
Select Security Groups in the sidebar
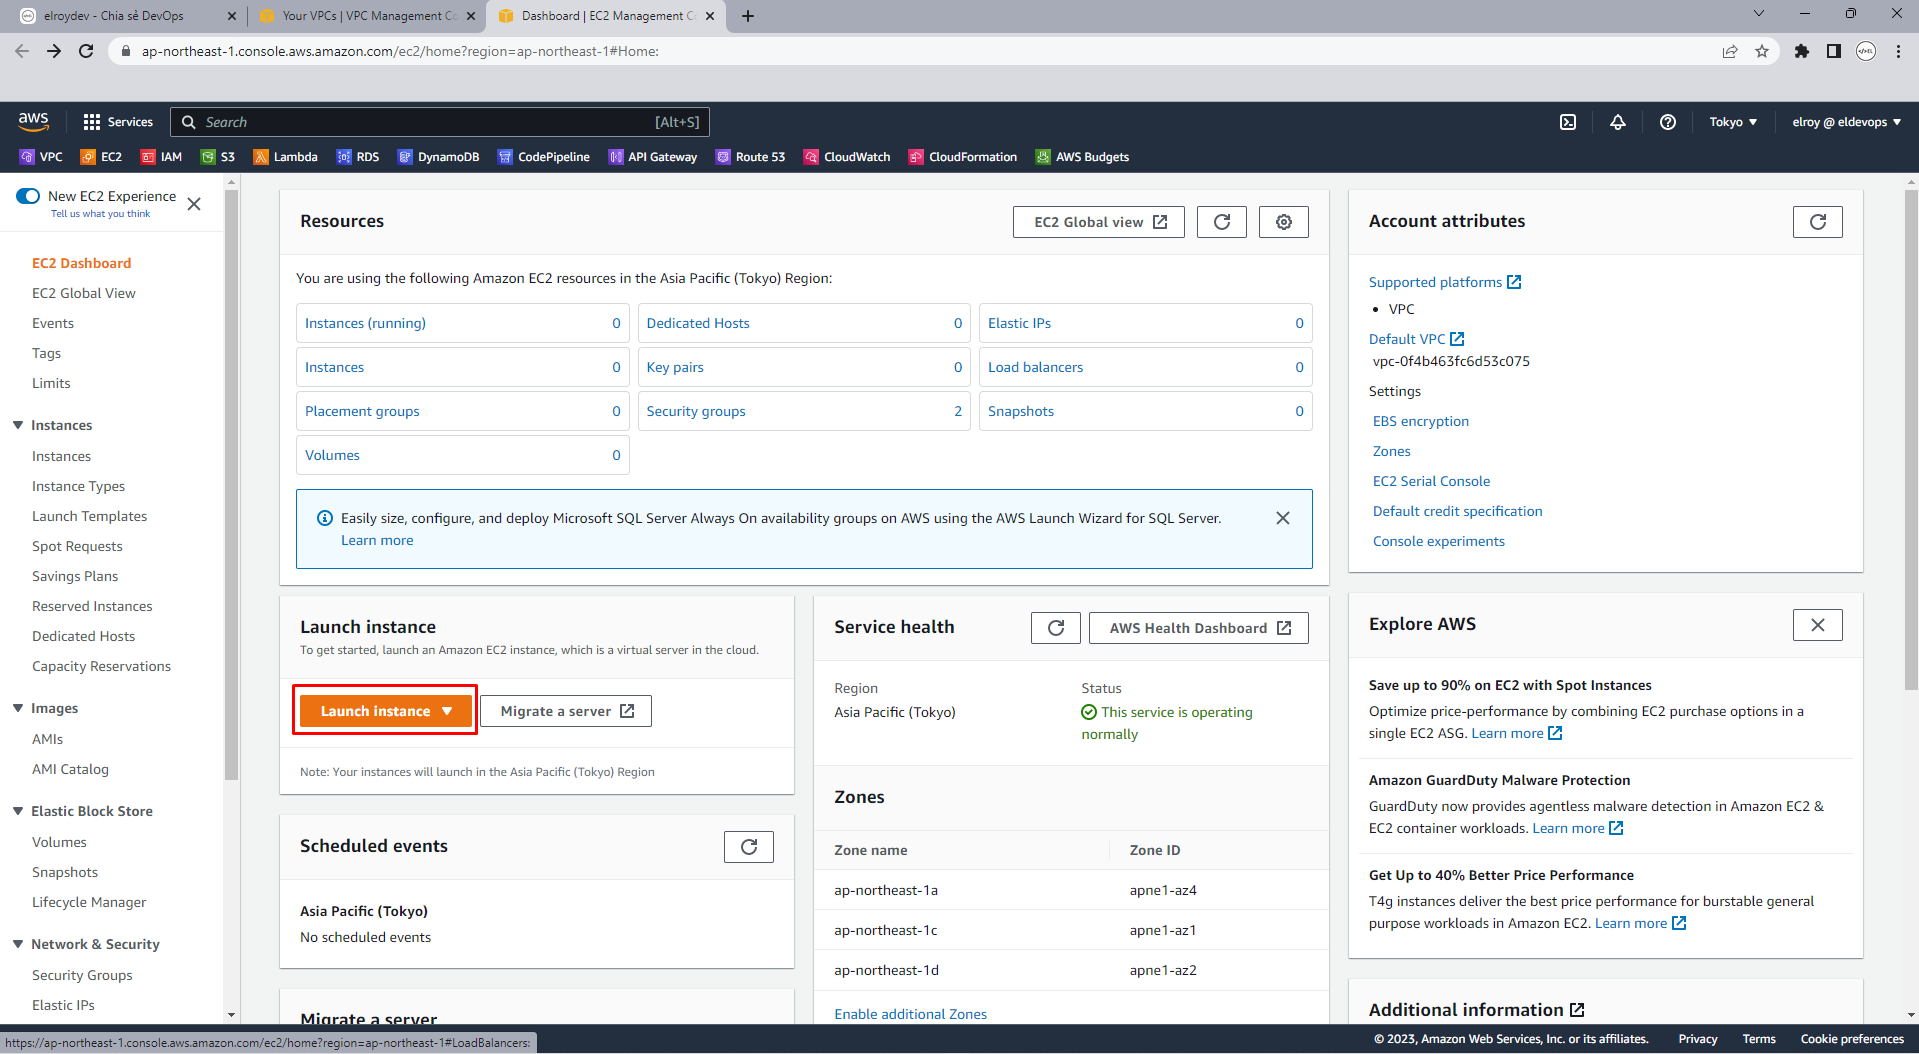(82, 975)
